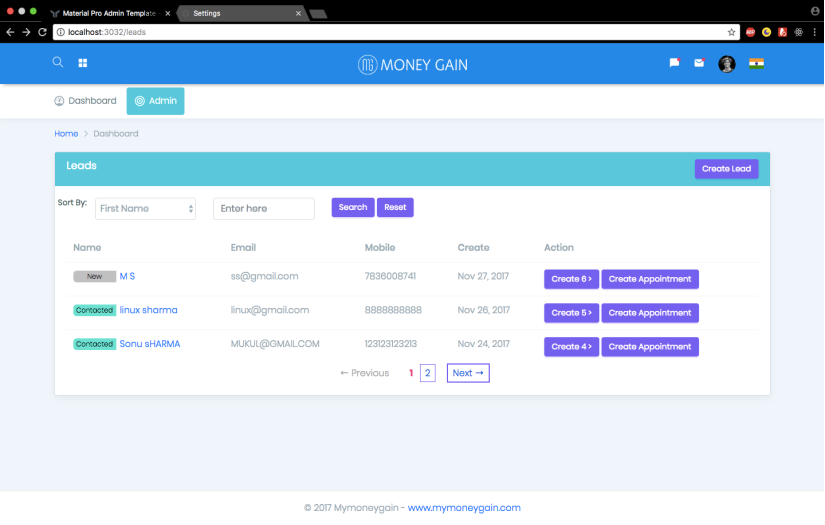Click the Create 4 button

point(571,347)
